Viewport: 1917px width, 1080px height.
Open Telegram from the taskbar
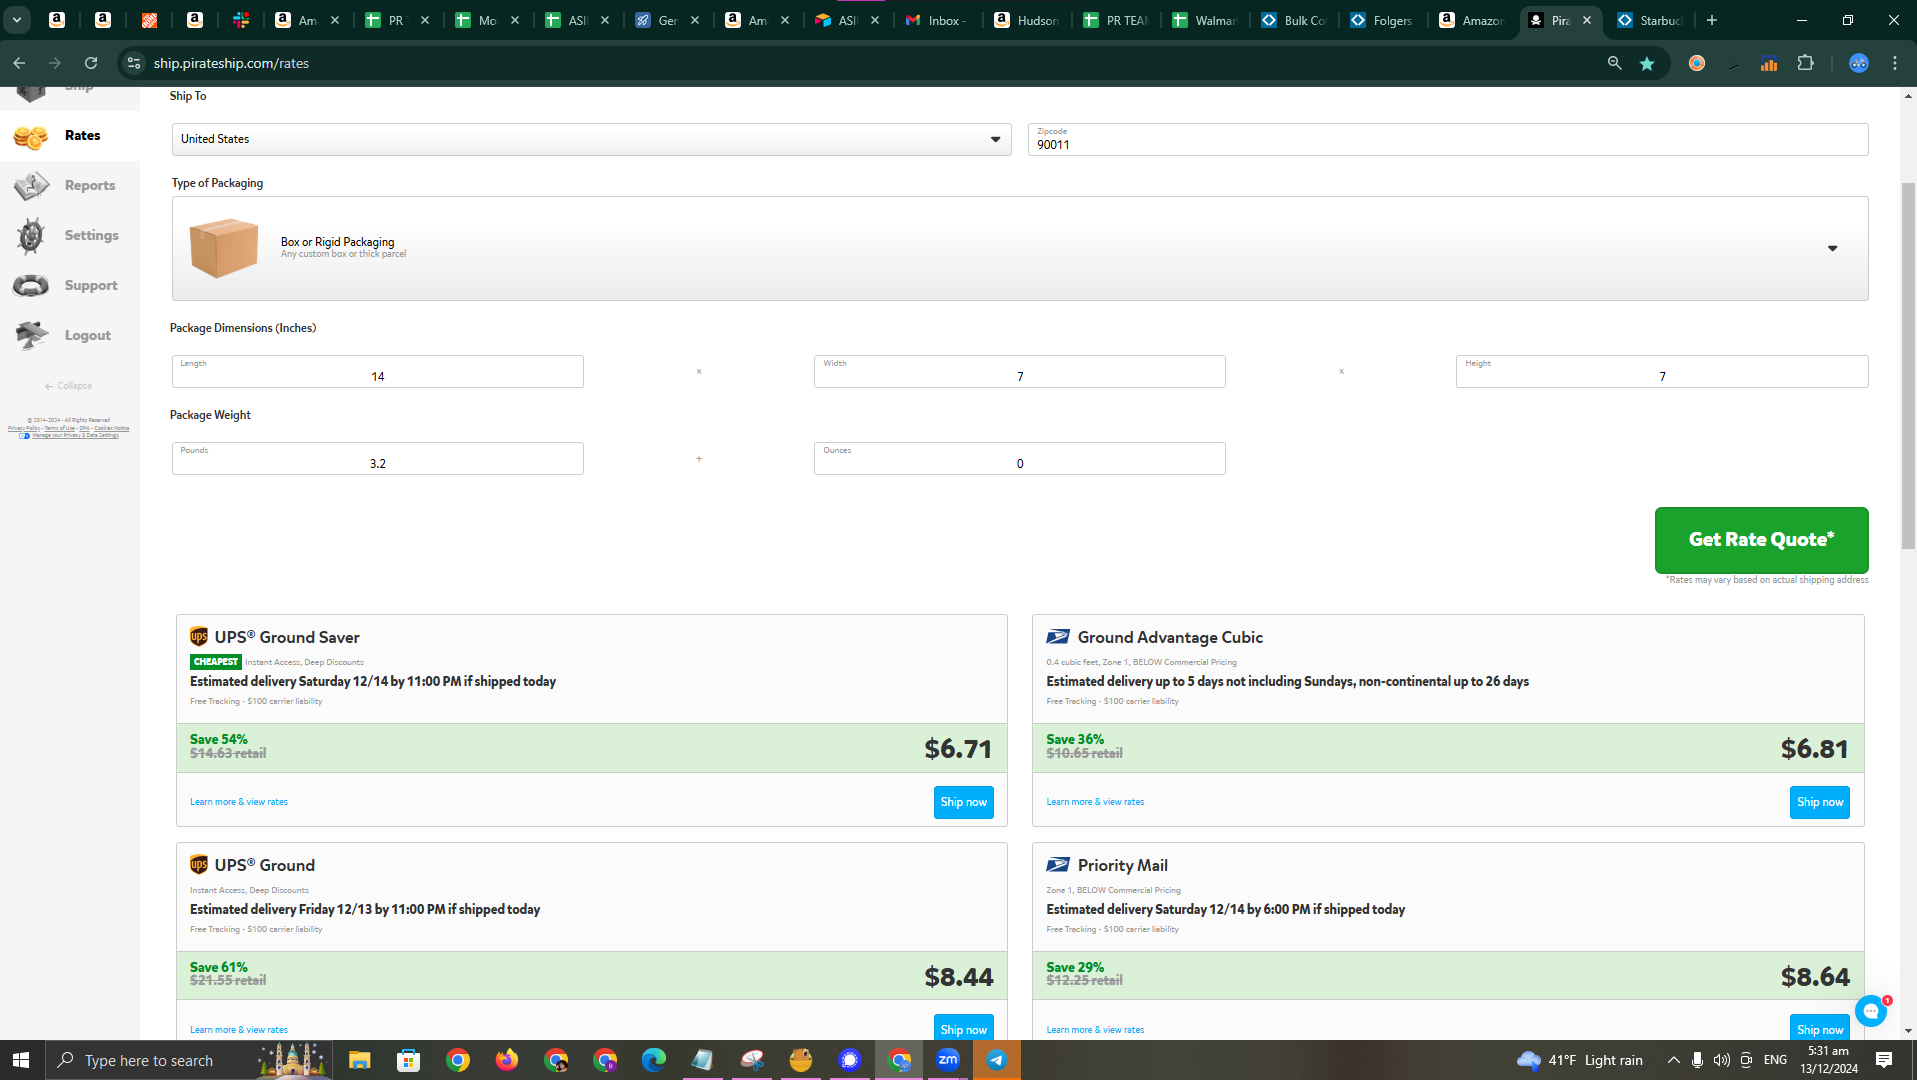[x=997, y=1060]
